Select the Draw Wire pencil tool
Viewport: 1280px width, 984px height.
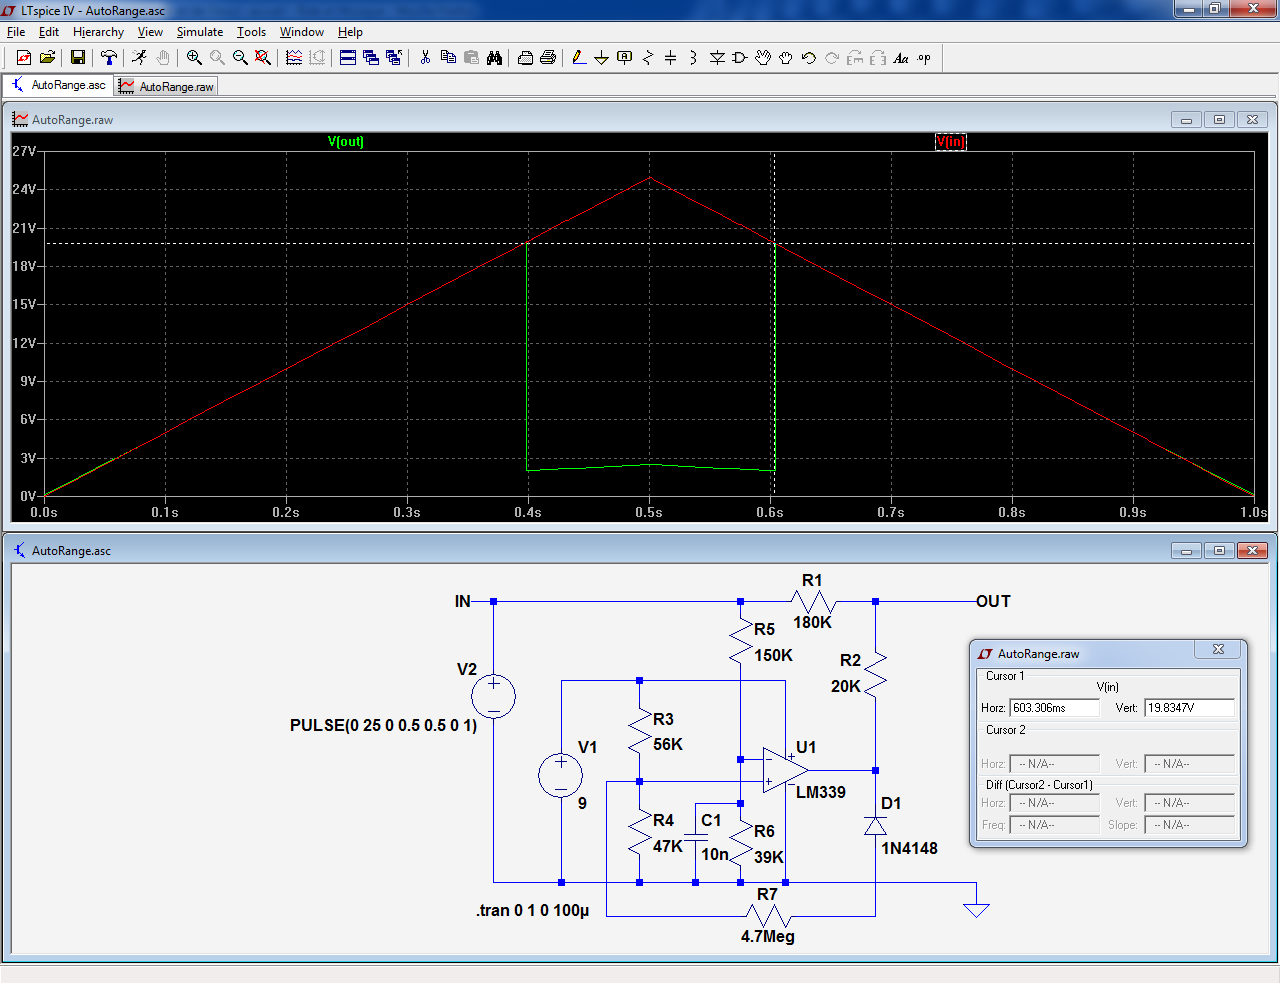[579, 58]
